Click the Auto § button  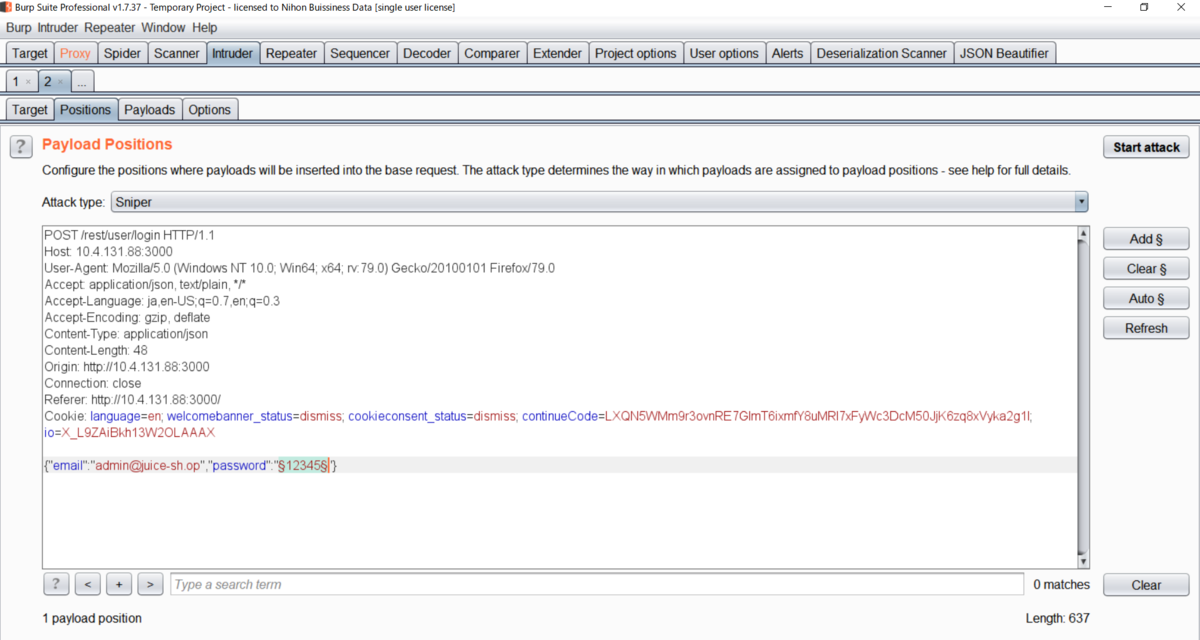(x=1146, y=298)
